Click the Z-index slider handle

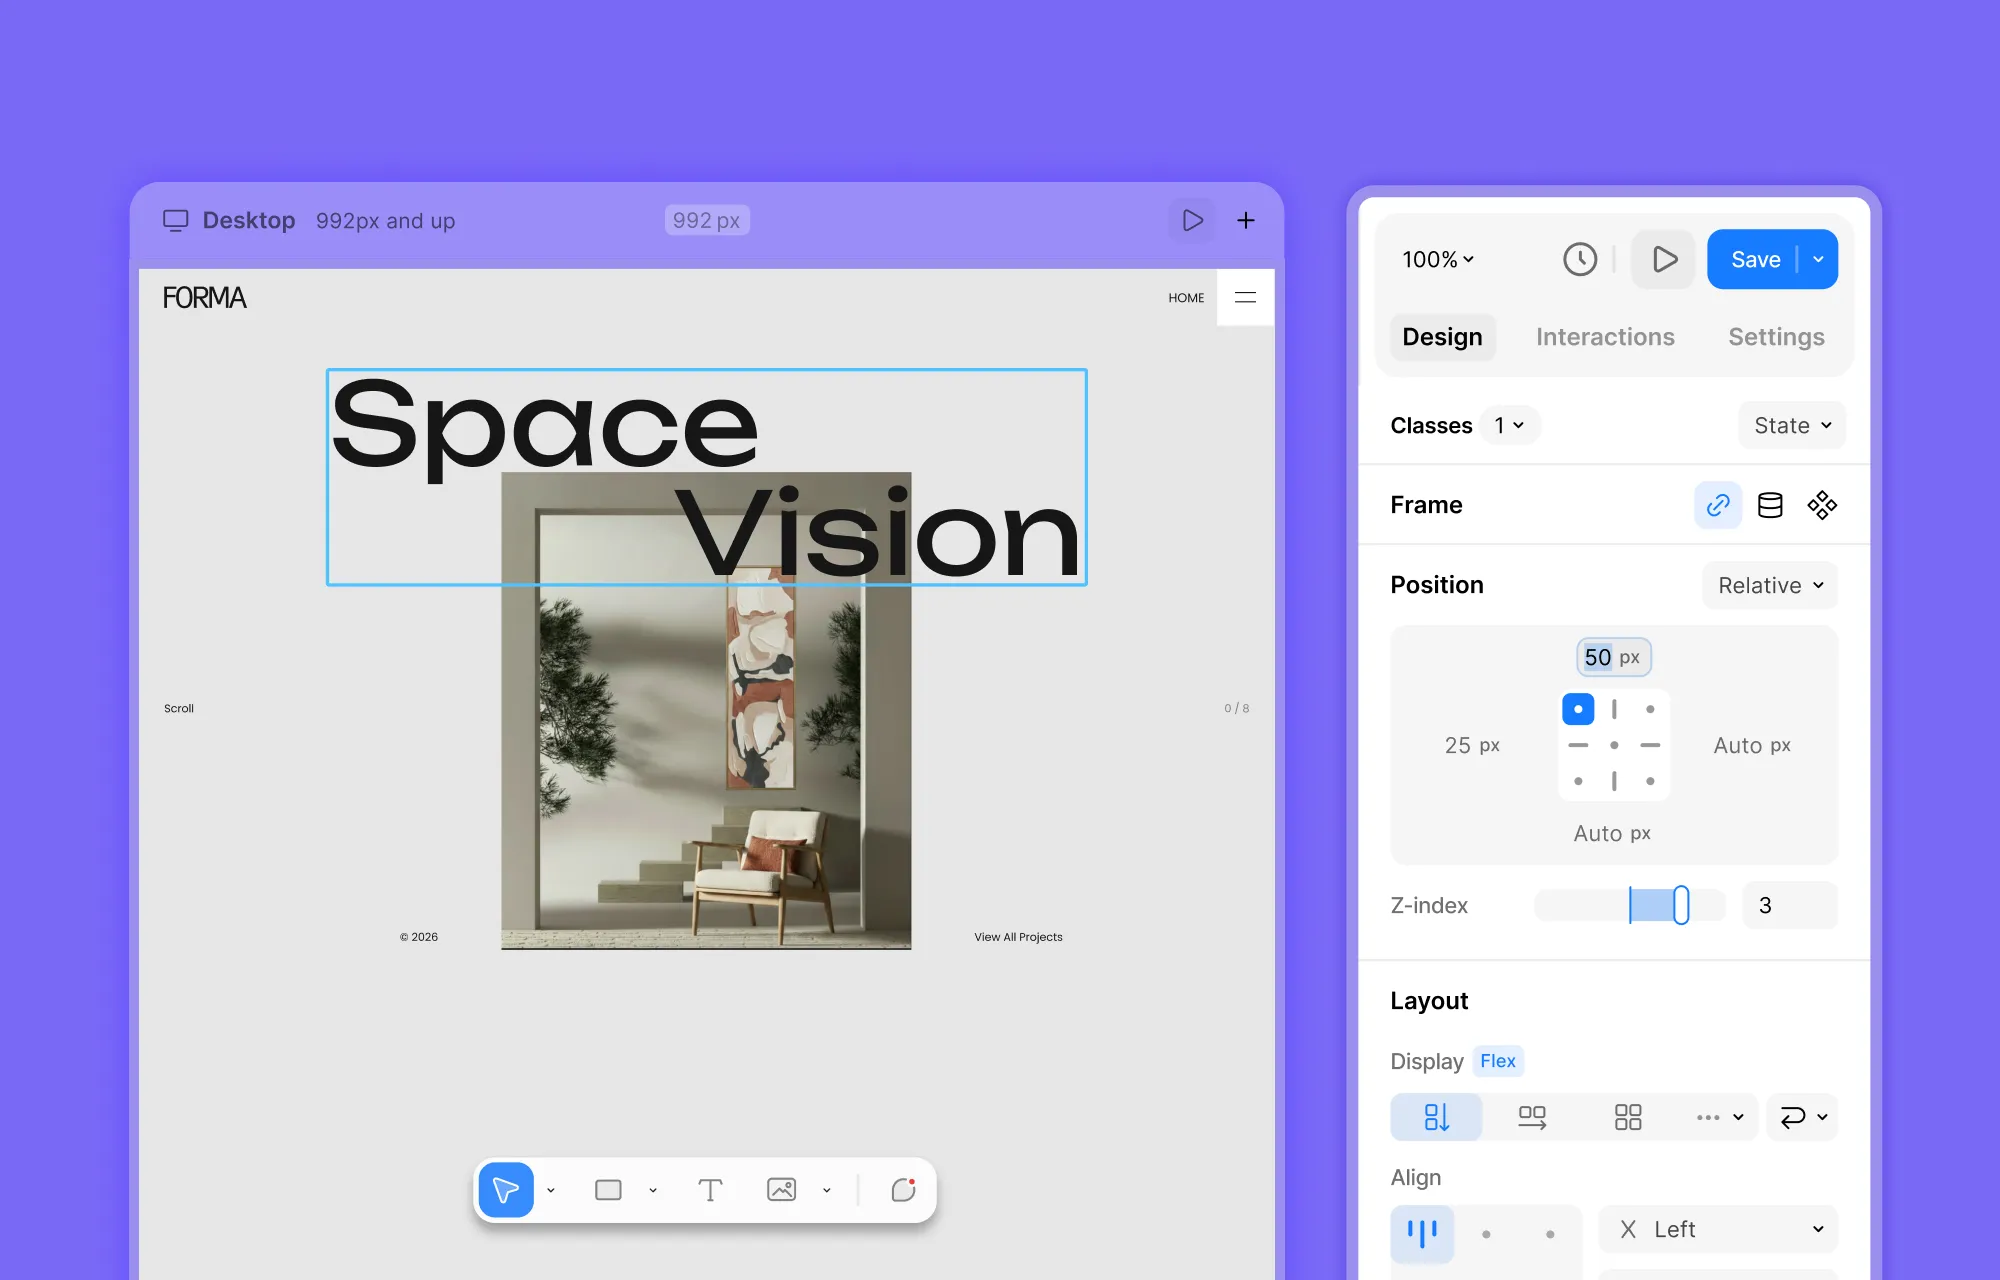pyautogui.click(x=1681, y=905)
